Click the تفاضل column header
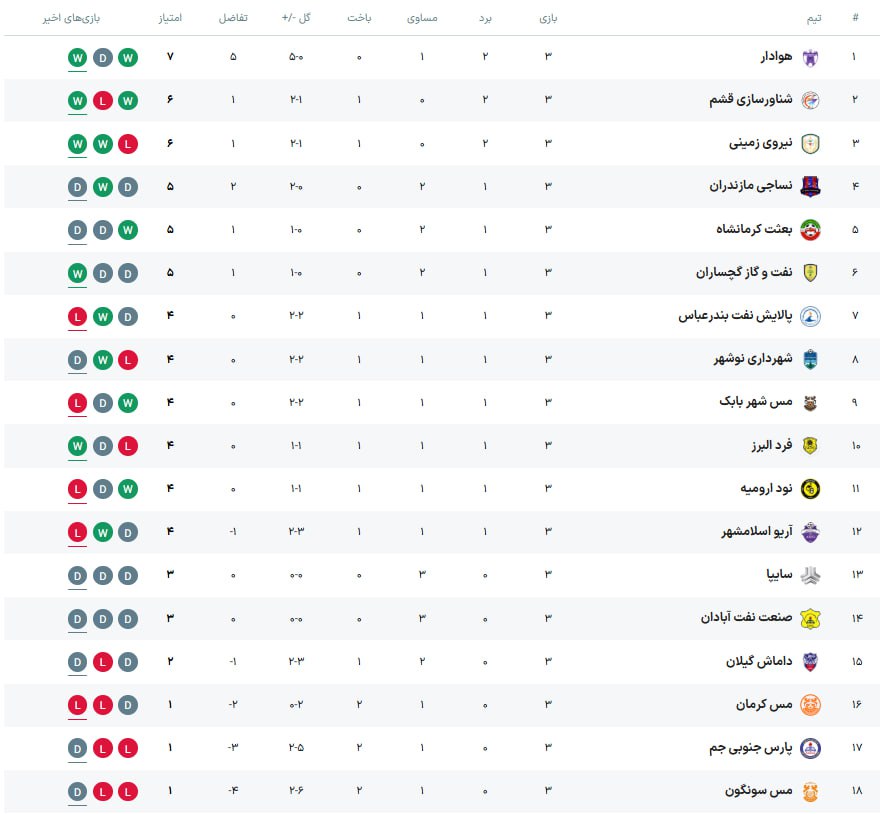This screenshot has height=814, width=884. [233, 18]
